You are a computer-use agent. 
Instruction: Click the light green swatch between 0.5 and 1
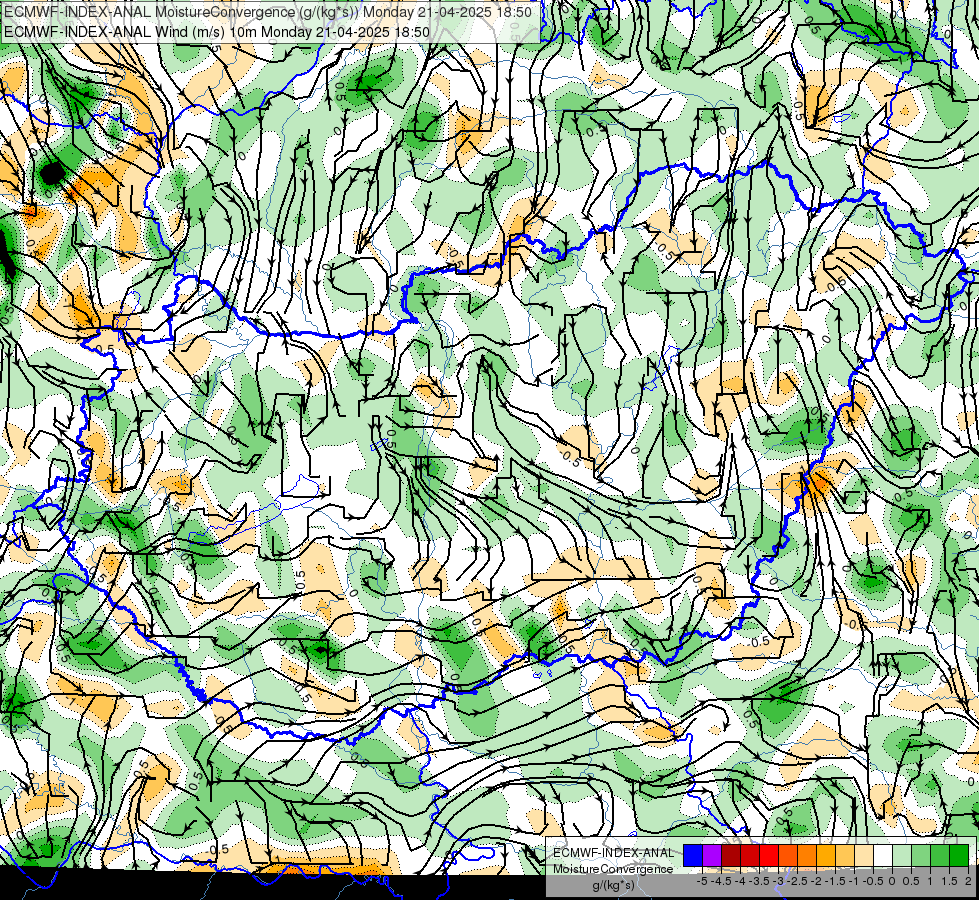coord(921,856)
